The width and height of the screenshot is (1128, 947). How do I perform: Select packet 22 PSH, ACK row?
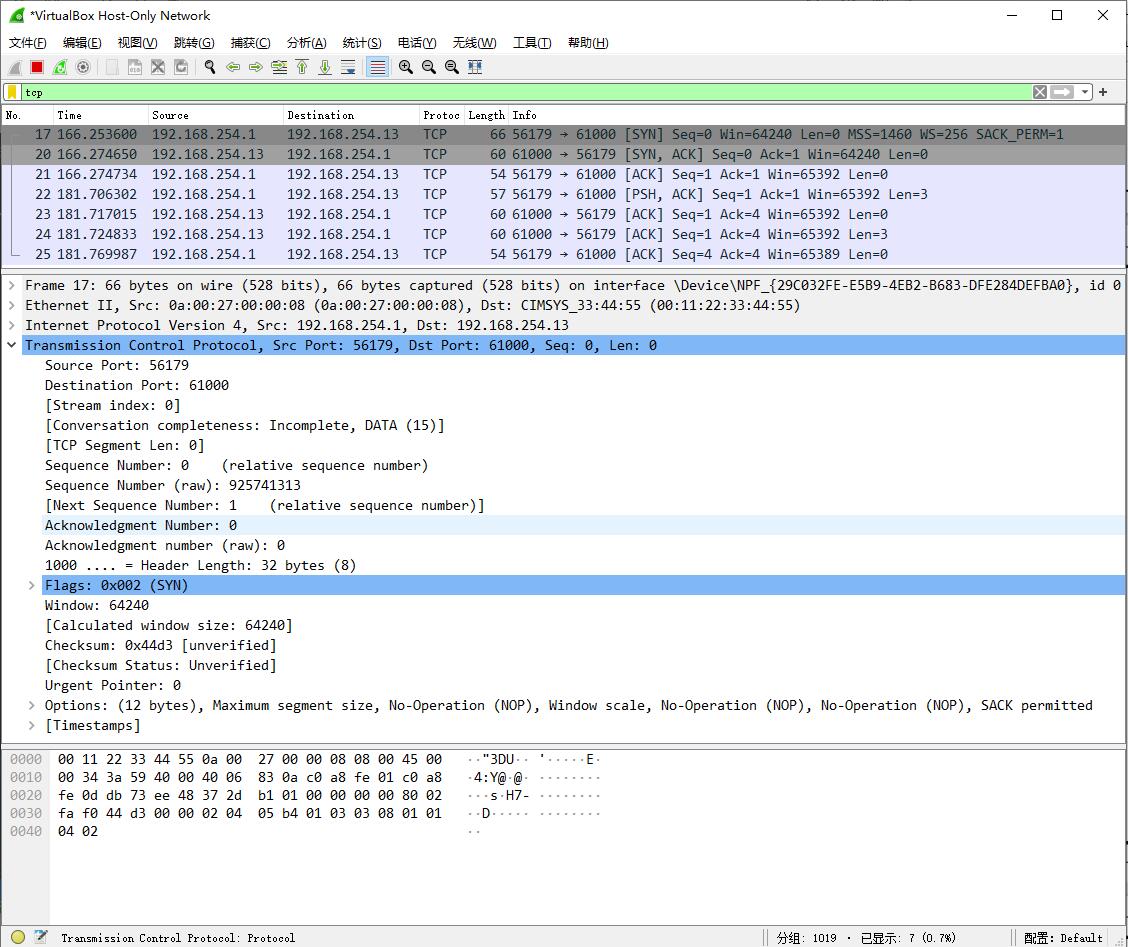tap(563, 194)
